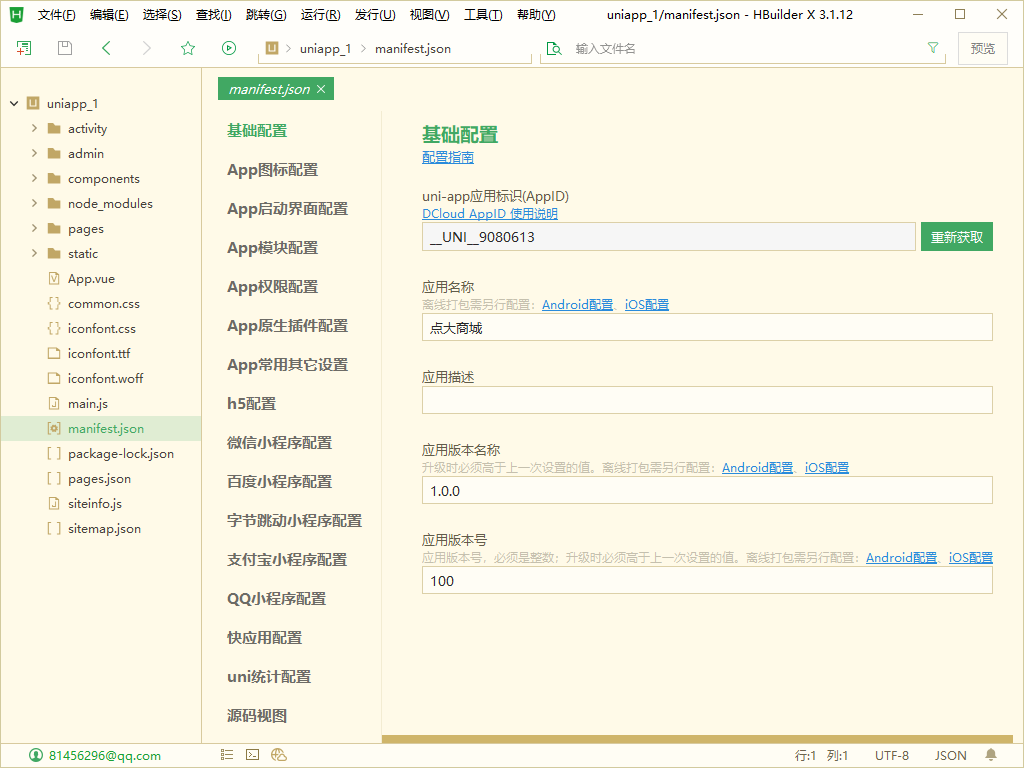Close the manifest.json tab
This screenshot has height=768, width=1024.
321,89
